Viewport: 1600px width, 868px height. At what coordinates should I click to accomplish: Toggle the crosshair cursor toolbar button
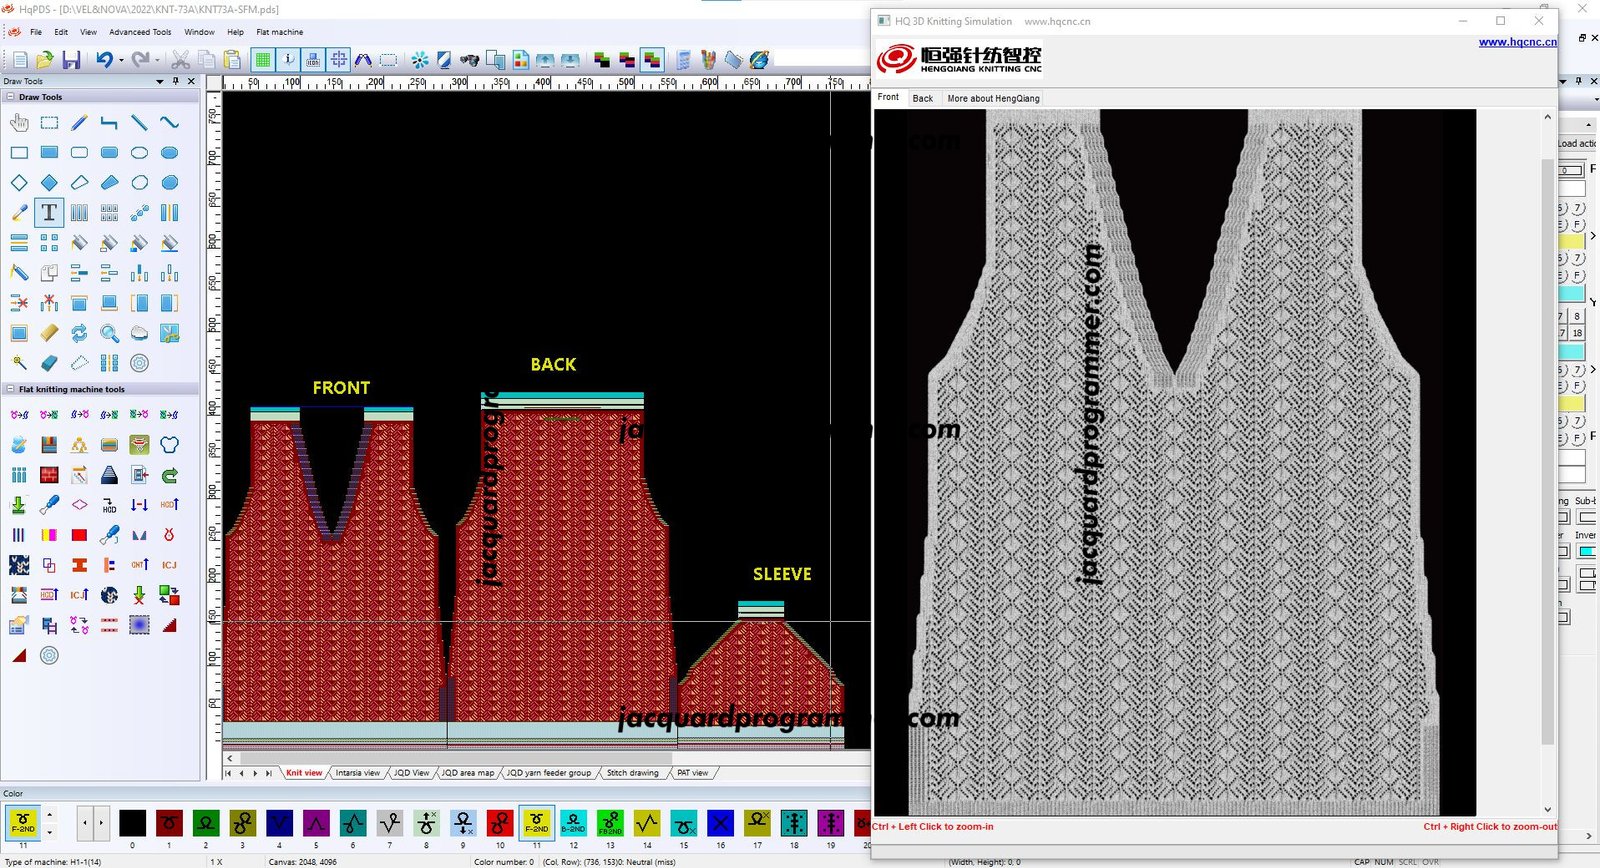[x=339, y=60]
